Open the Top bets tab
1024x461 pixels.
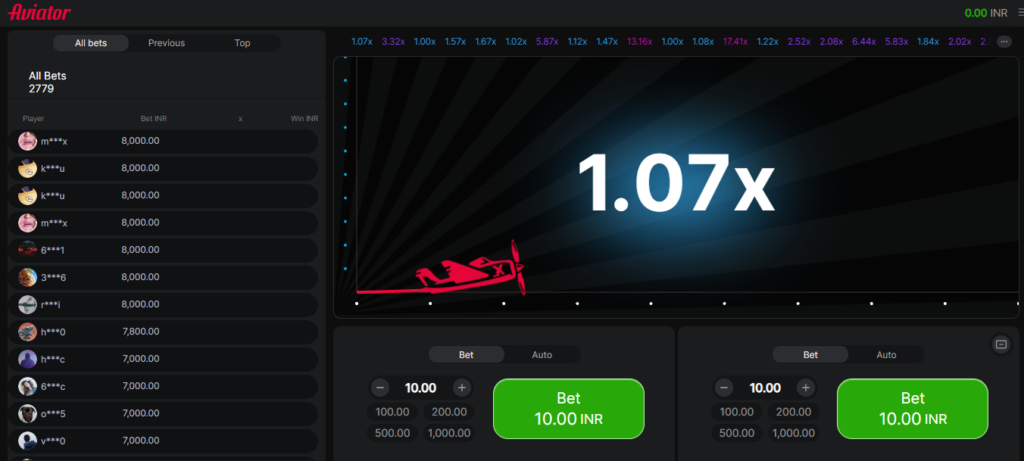(x=242, y=43)
